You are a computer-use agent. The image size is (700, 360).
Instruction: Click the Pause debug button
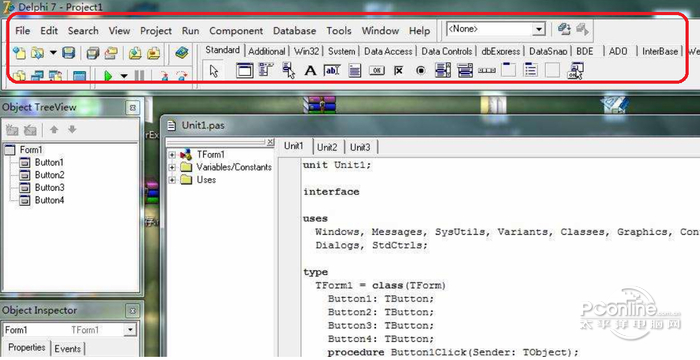point(140,75)
